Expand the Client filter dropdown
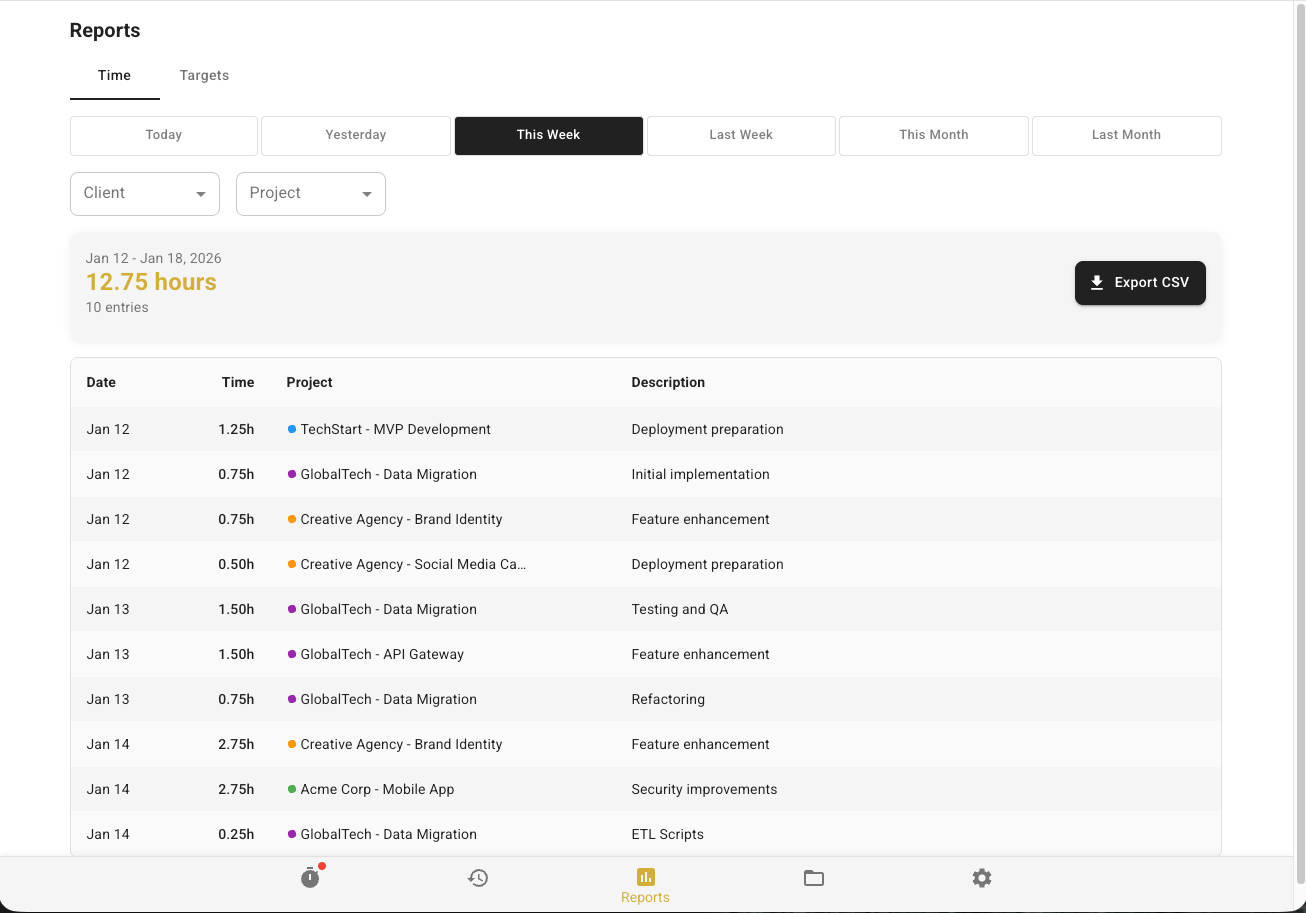 point(200,194)
